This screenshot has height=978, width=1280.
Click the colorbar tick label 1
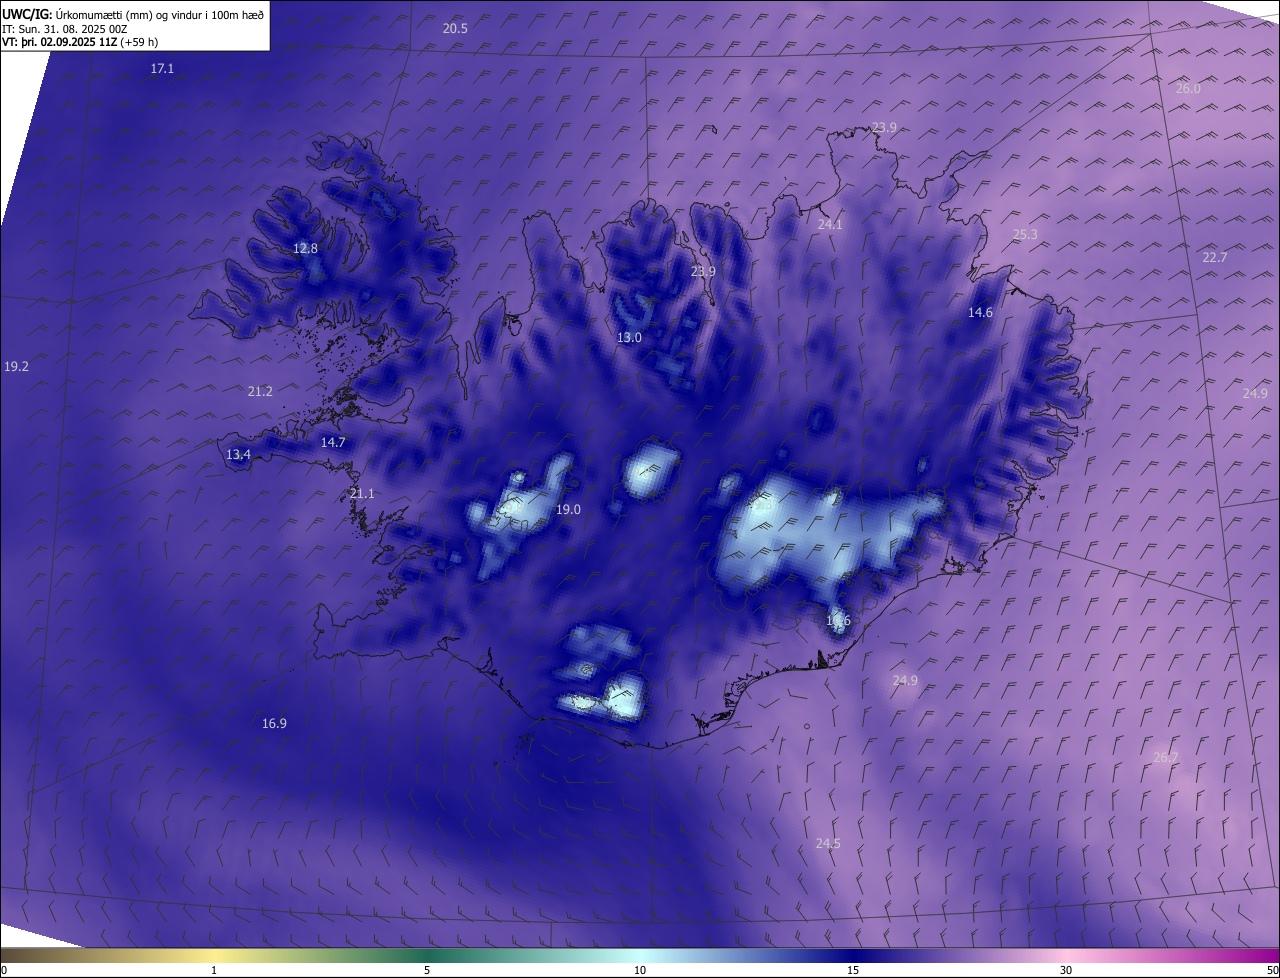click(214, 970)
